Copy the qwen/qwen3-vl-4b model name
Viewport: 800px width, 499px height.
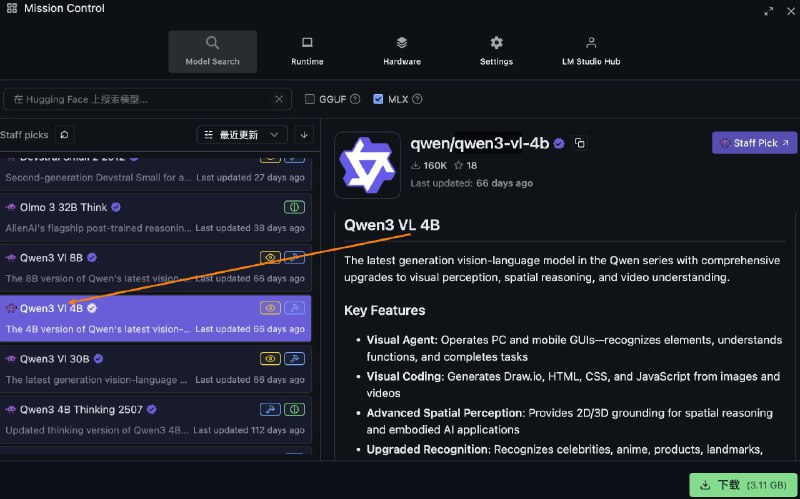click(580, 144)
